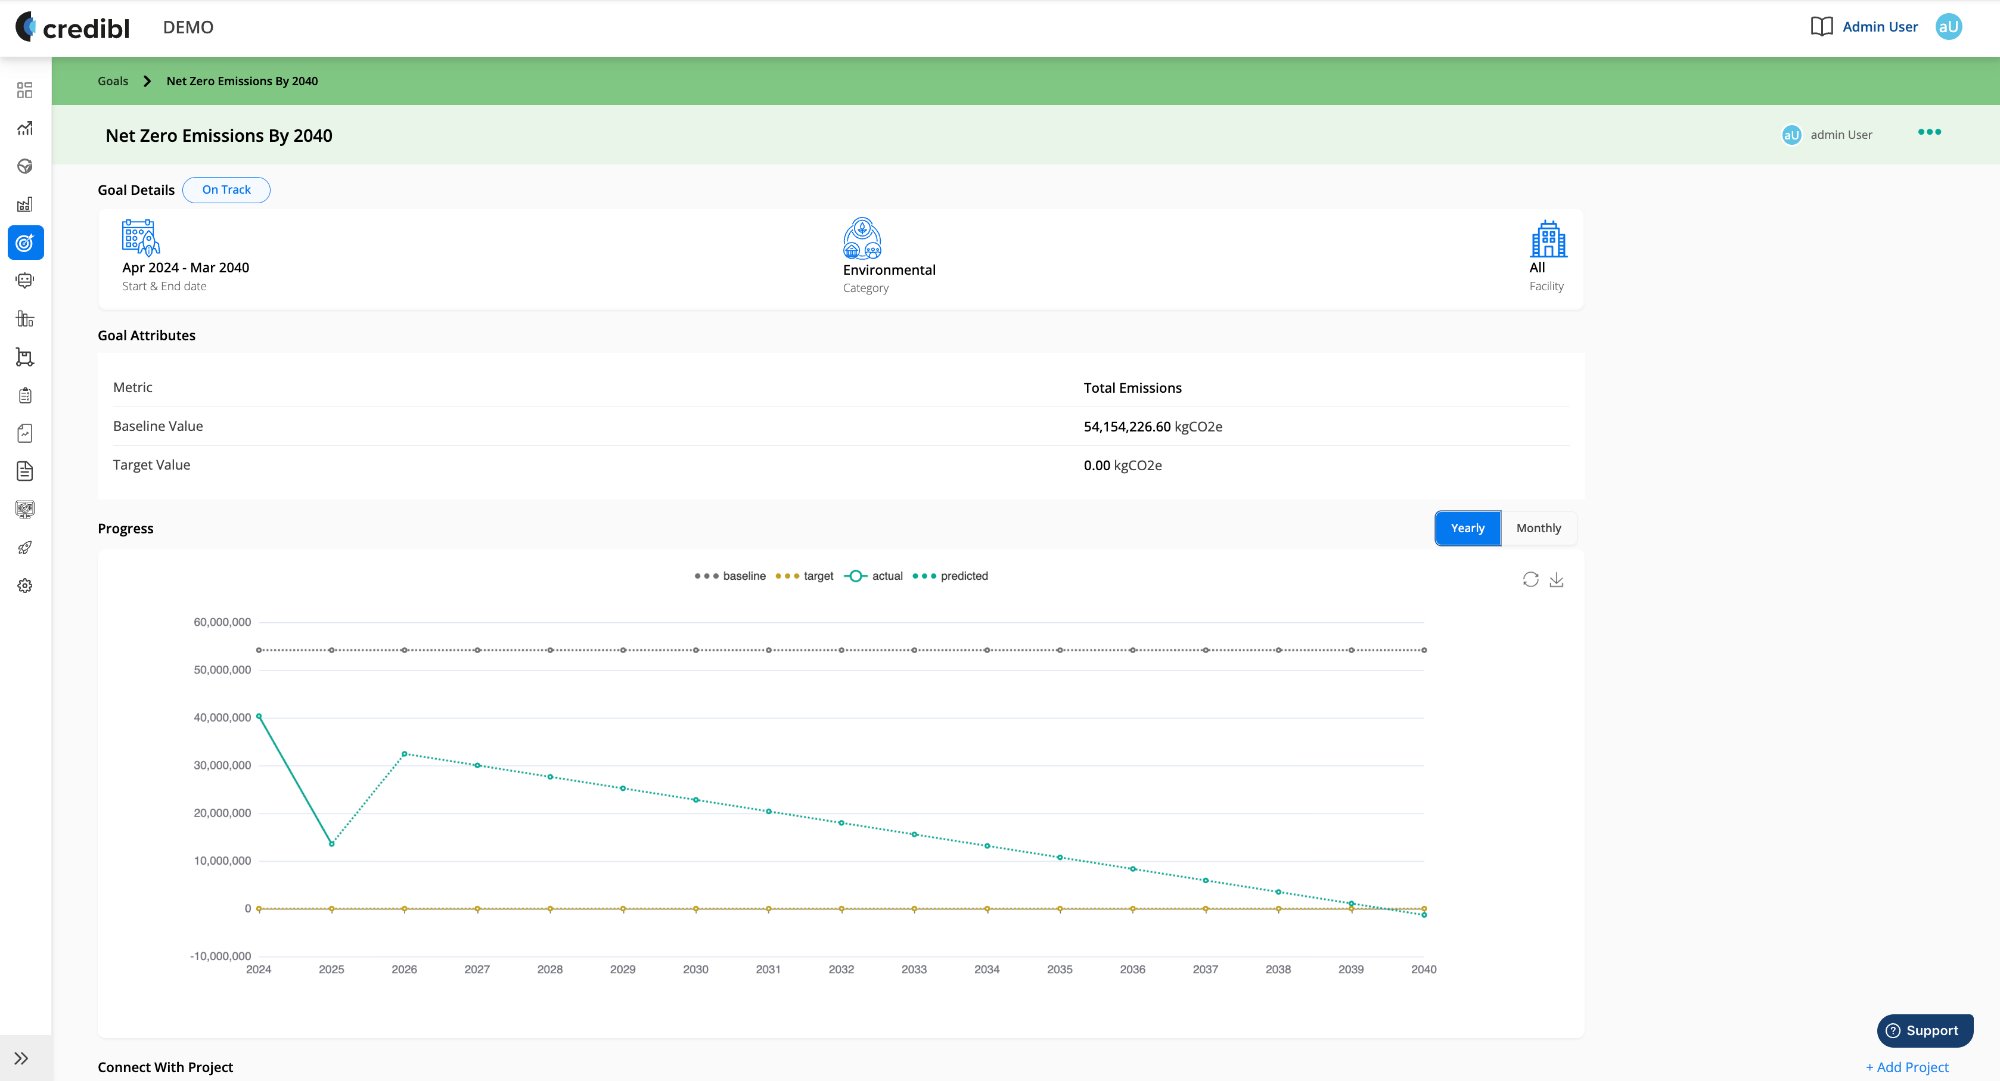Switch progress view to Monthly
The width and height of the screenshot is (2000, 1081).
point(1538,528)
